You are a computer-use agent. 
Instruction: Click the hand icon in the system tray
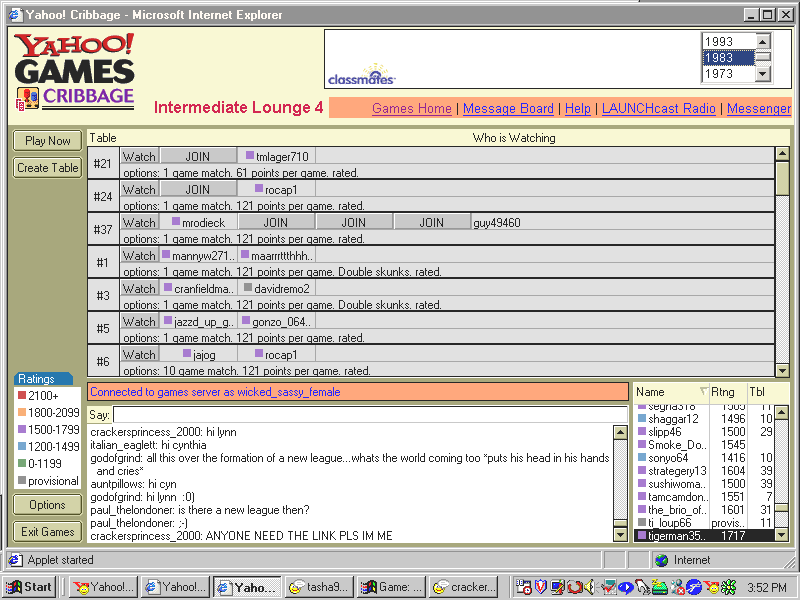click(x=643, y=587)
